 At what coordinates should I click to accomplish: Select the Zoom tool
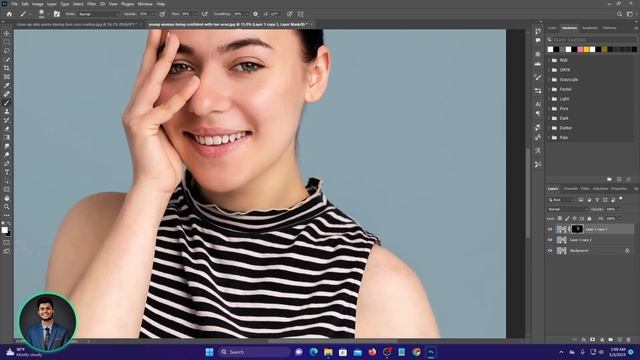tap(7, 207)
